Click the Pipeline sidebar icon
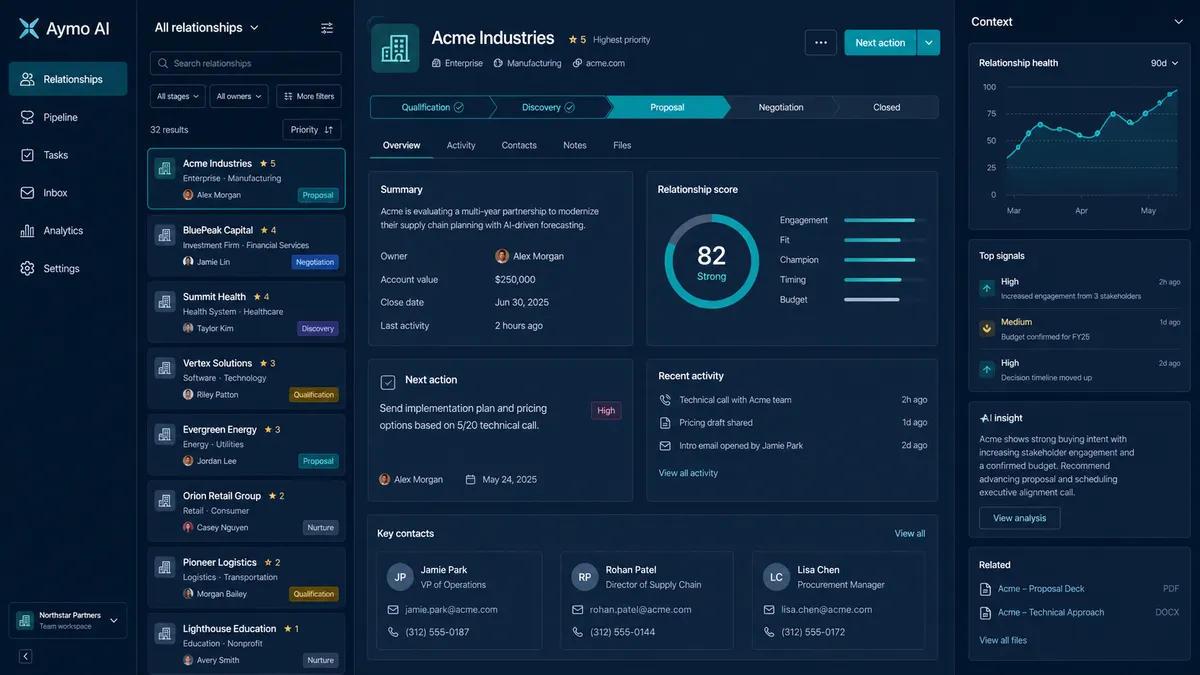 [x=27, y=117]
